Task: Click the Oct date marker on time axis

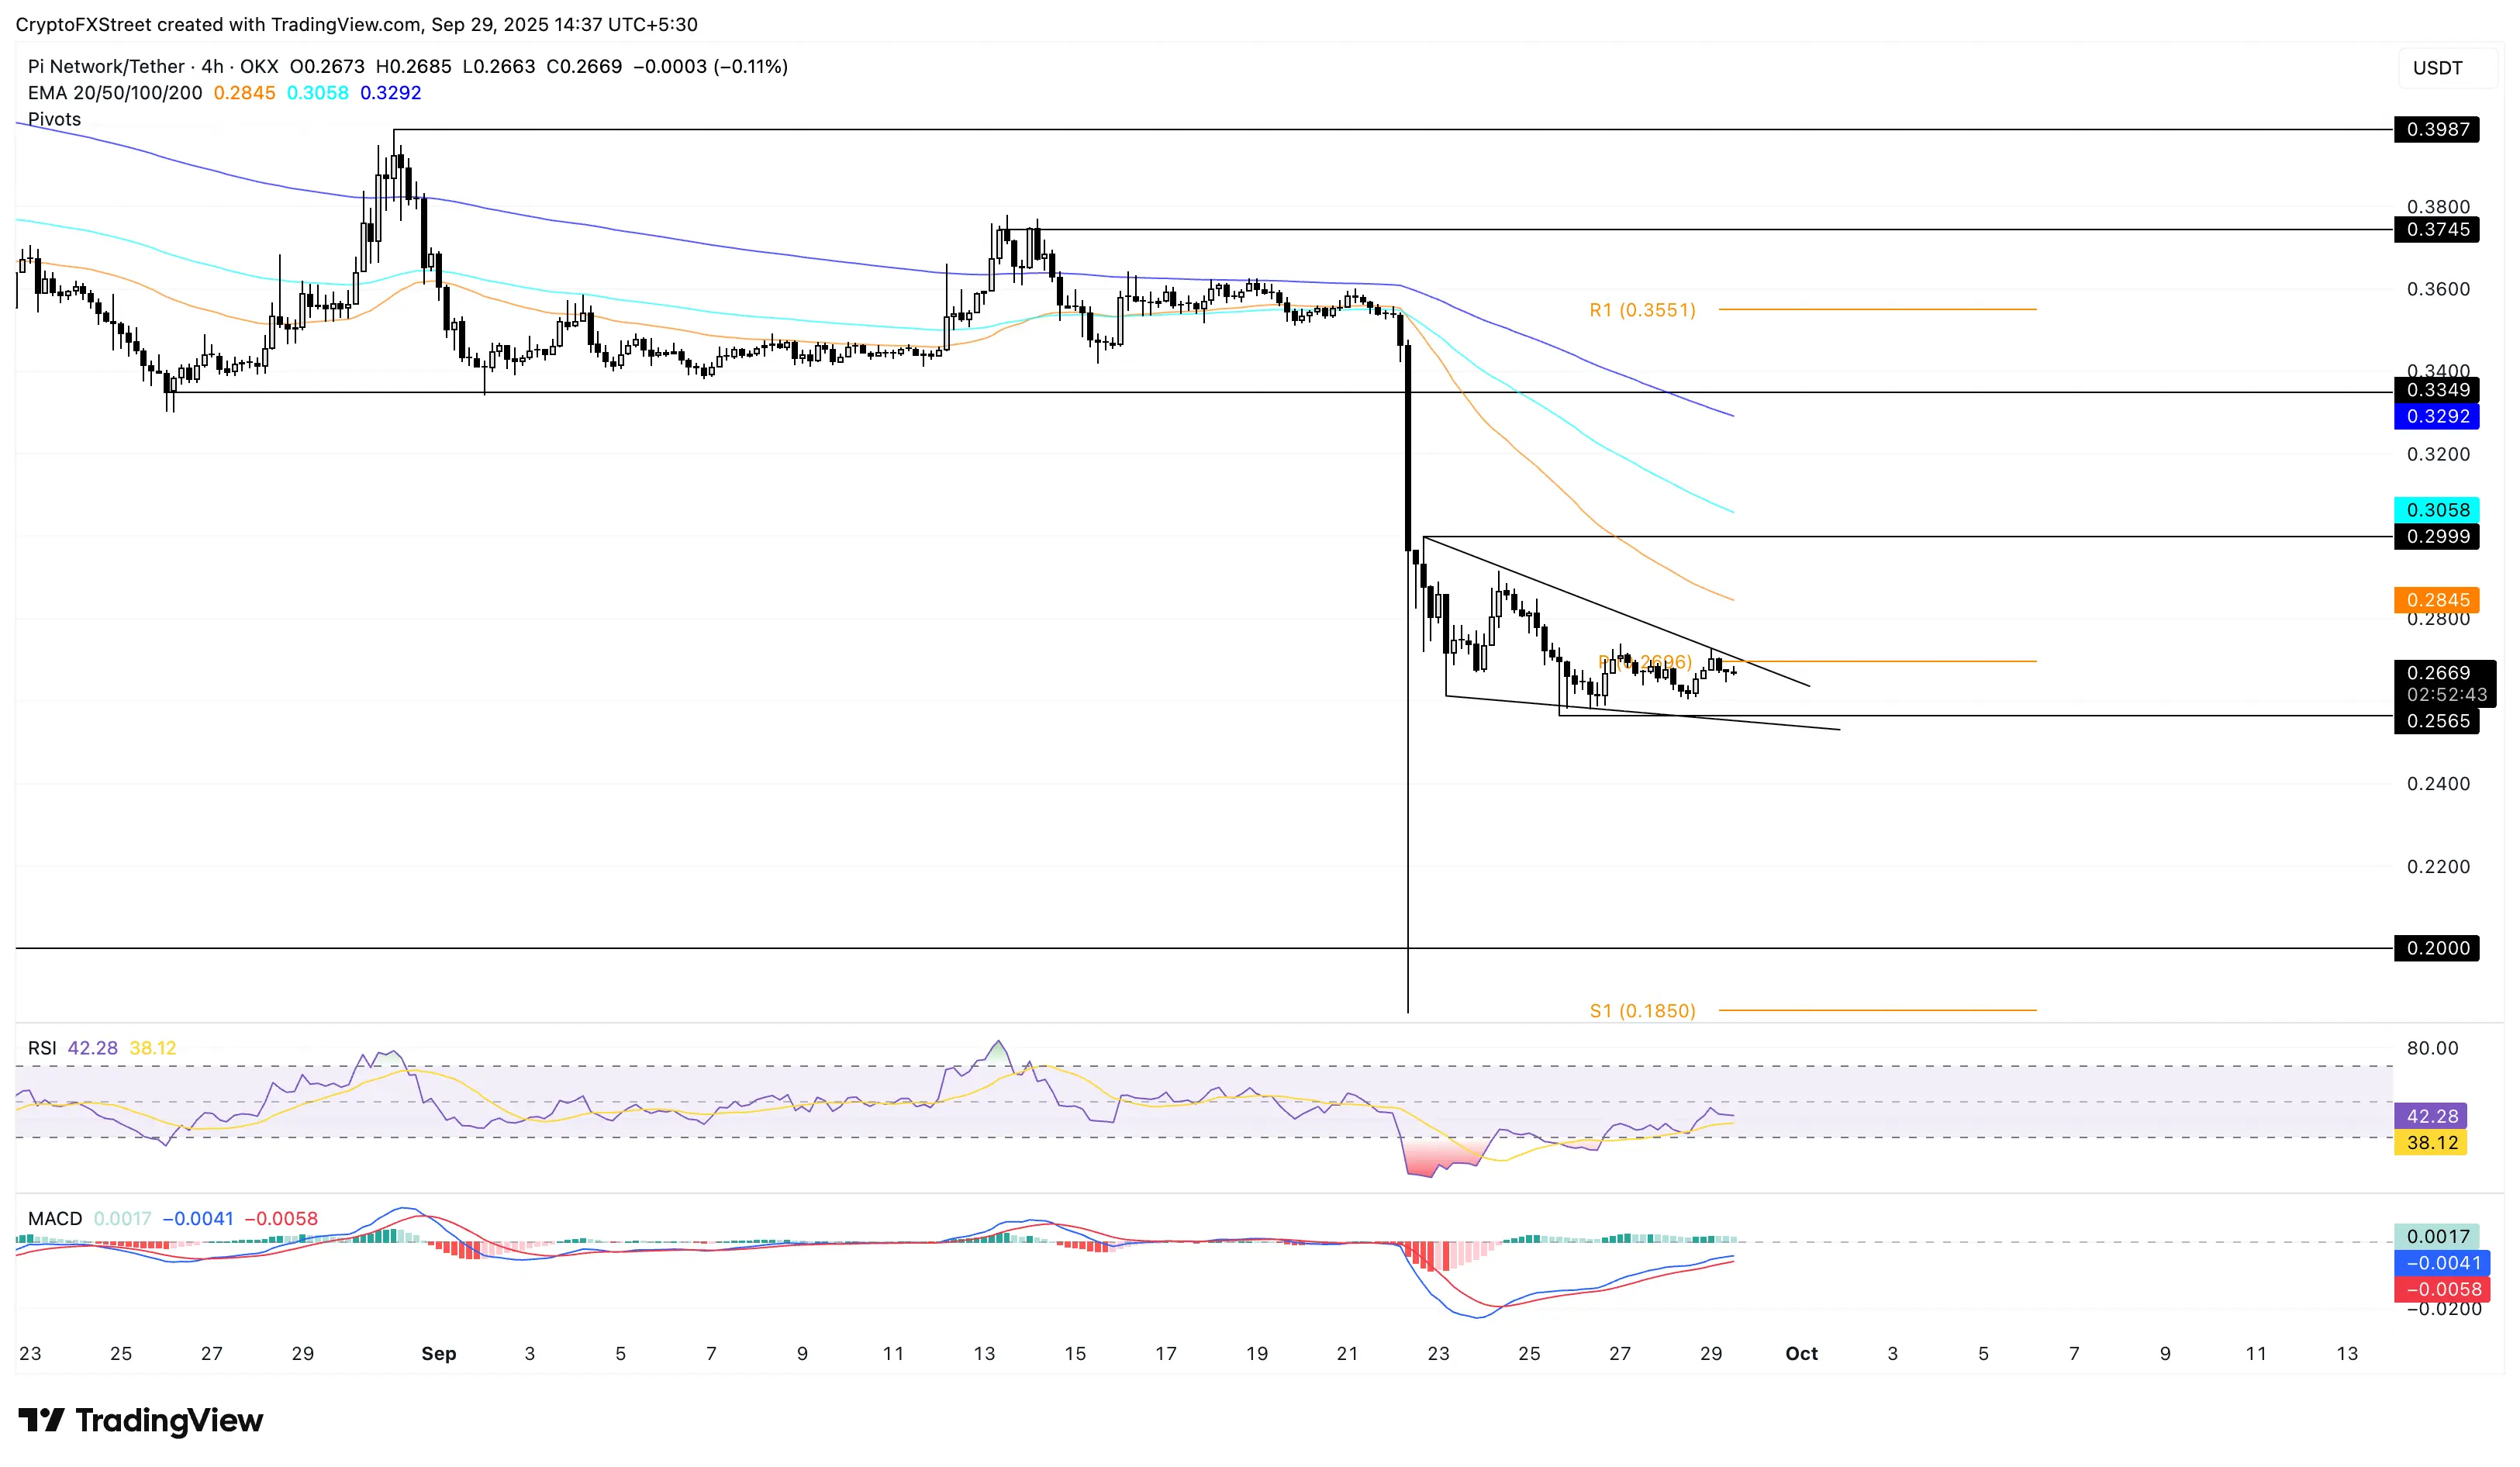Action: pyautogui.click(x=1801, y=1353)
